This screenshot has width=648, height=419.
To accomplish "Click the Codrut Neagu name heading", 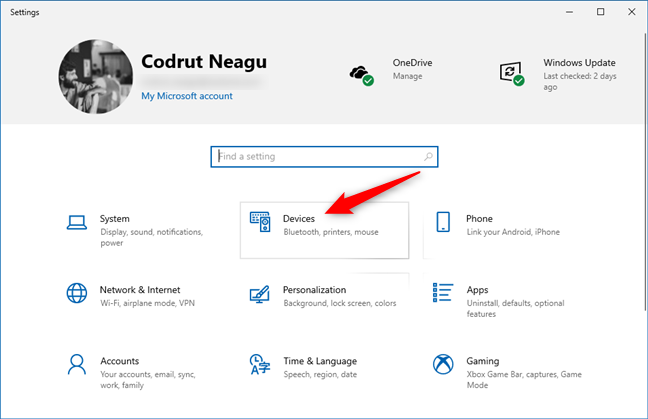I will [204, 62].
